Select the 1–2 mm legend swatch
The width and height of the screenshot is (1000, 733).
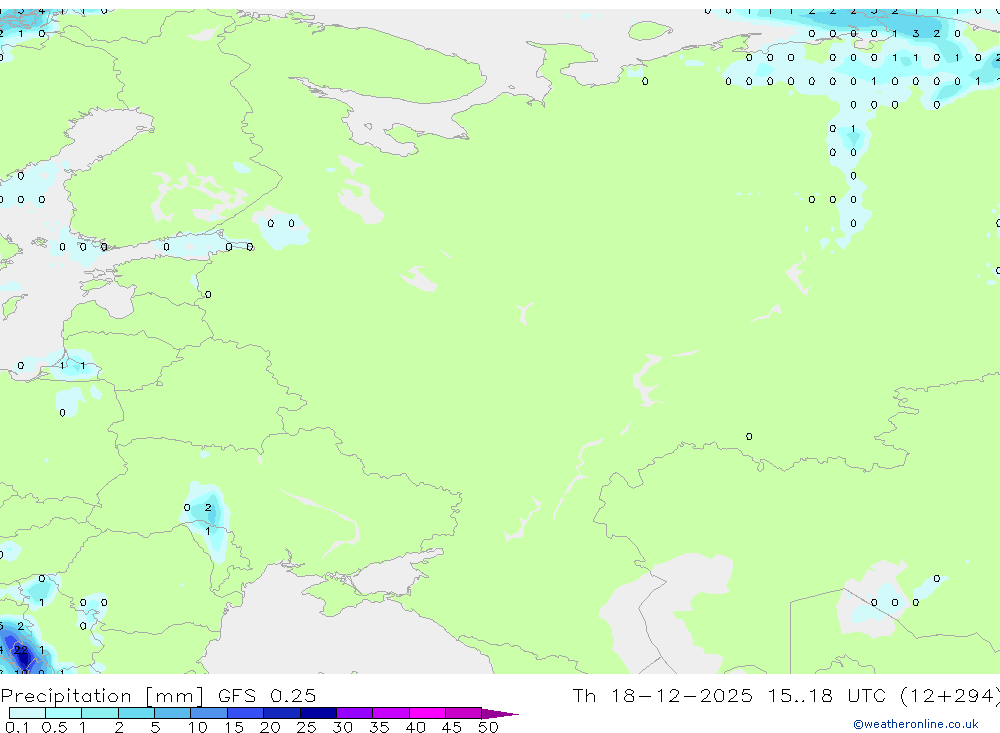(x=99, y=713)
